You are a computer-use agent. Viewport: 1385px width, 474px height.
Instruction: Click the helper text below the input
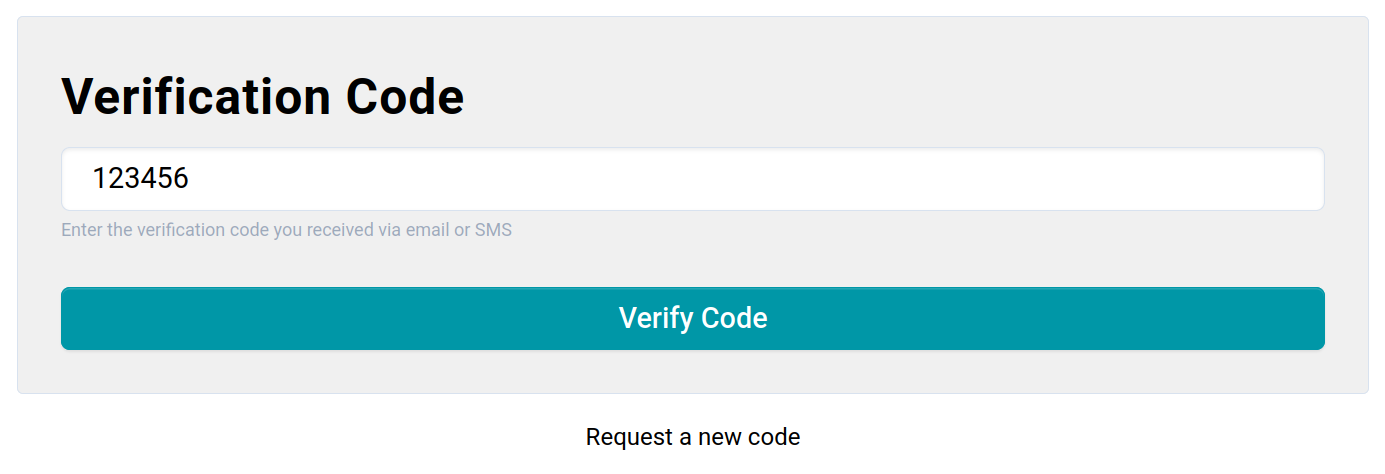coord(286,230)
